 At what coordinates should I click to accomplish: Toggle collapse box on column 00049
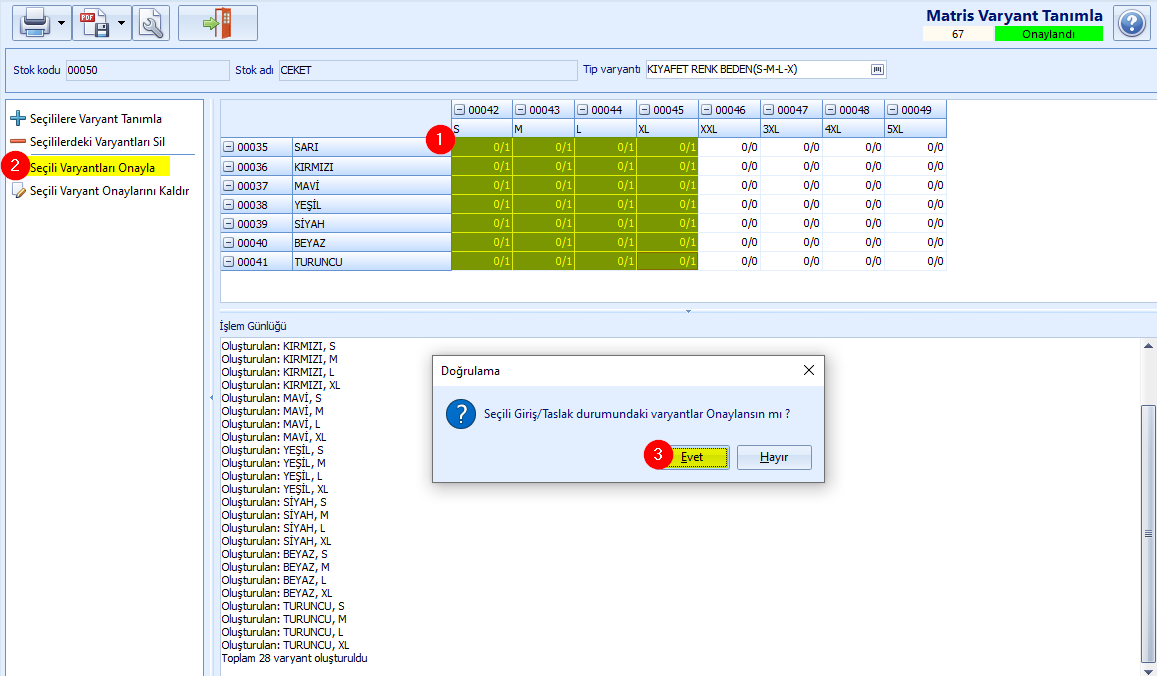point(893,110)
